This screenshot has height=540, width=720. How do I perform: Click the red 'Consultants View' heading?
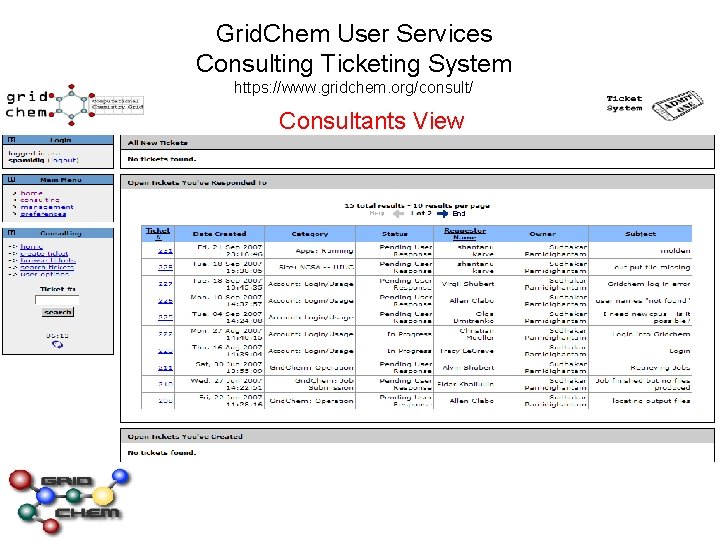(371, 121)
